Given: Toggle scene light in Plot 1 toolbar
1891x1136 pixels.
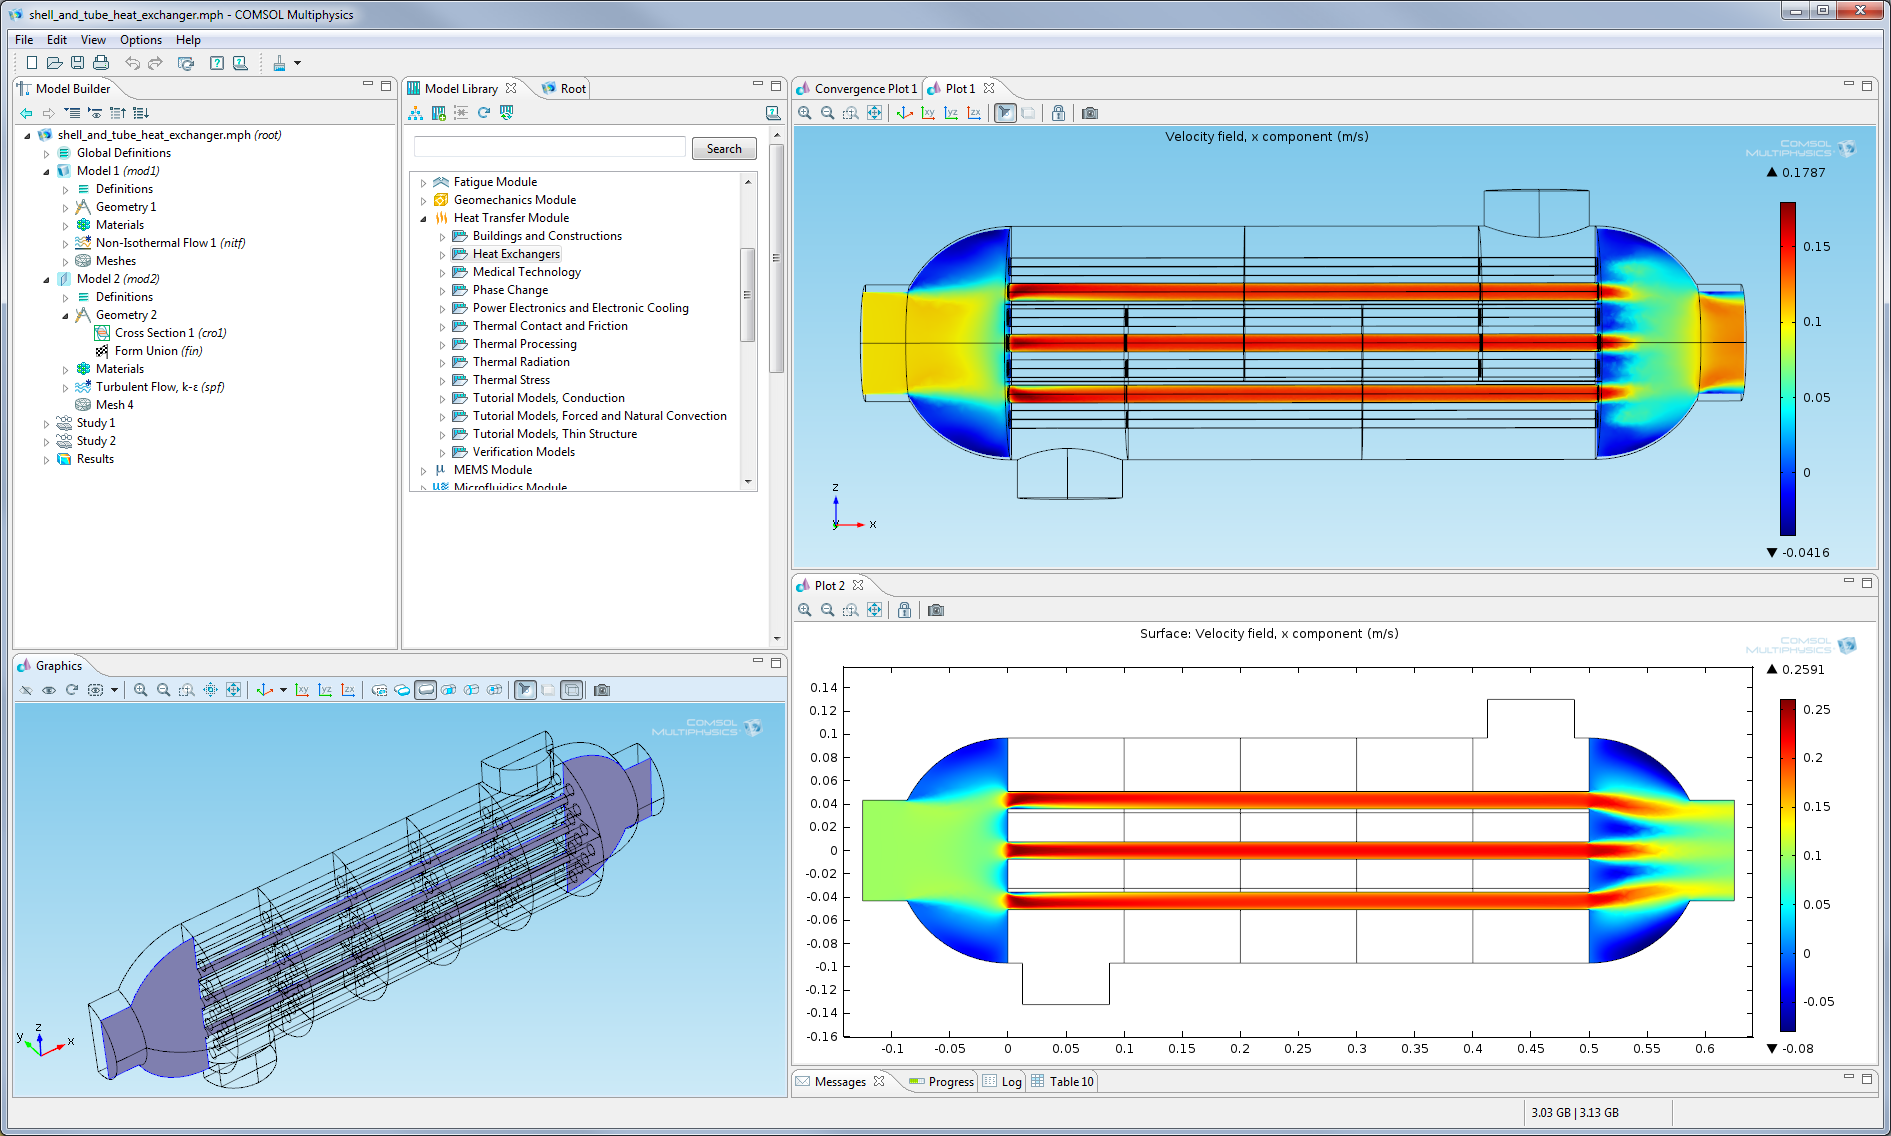Looking at the screenshot, I should (1005, 113).
